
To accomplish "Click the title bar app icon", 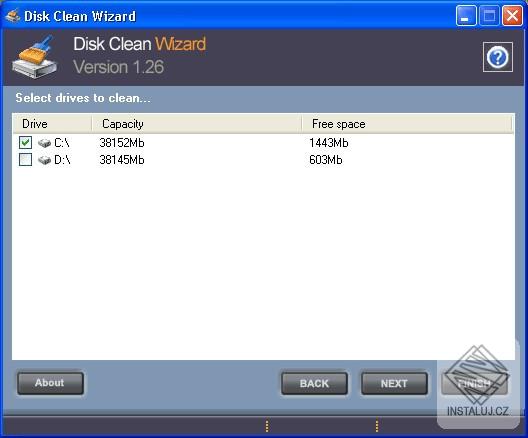I will click(x=12, y=16).
